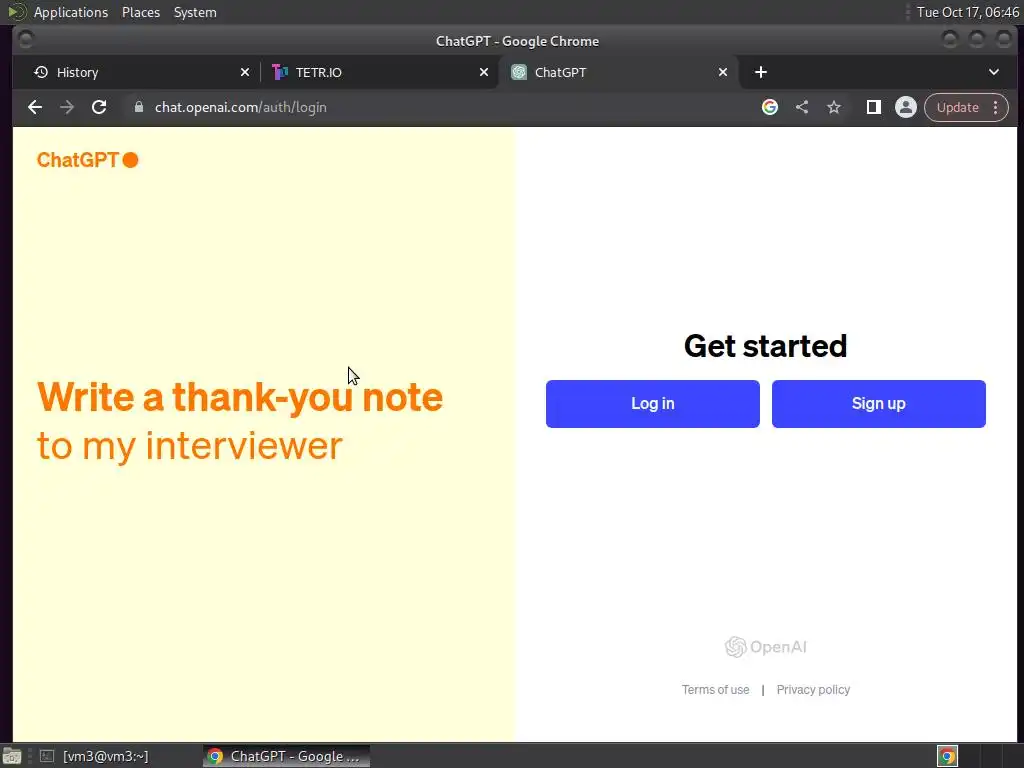The height and width of the screenshot is (768, 1024).
Task: Open the Chrome profile avatar menu
Action: (x=906, y=107)
